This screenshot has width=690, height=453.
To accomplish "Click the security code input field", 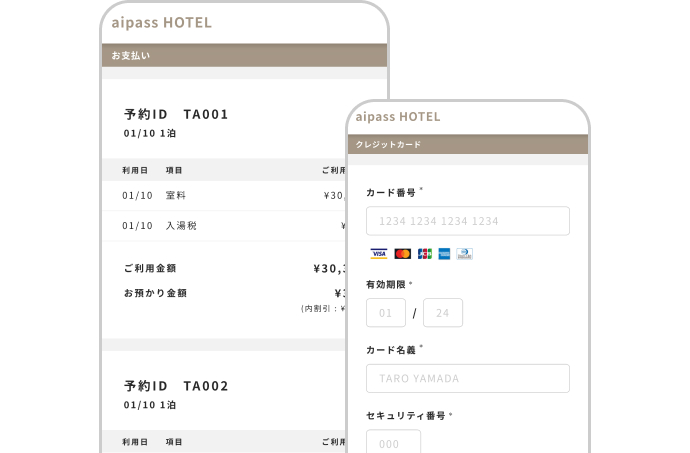I will coord(393,443).
